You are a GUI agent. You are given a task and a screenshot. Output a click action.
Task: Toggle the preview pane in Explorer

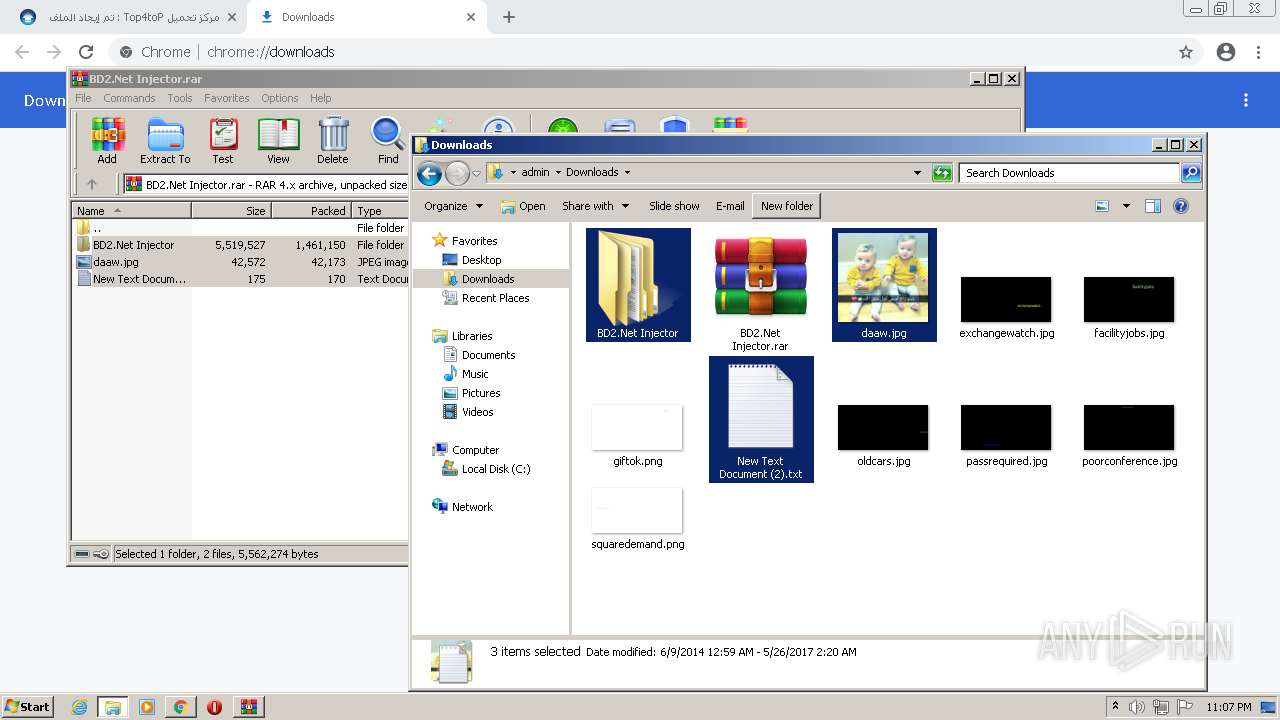[x=1153, y=206]
